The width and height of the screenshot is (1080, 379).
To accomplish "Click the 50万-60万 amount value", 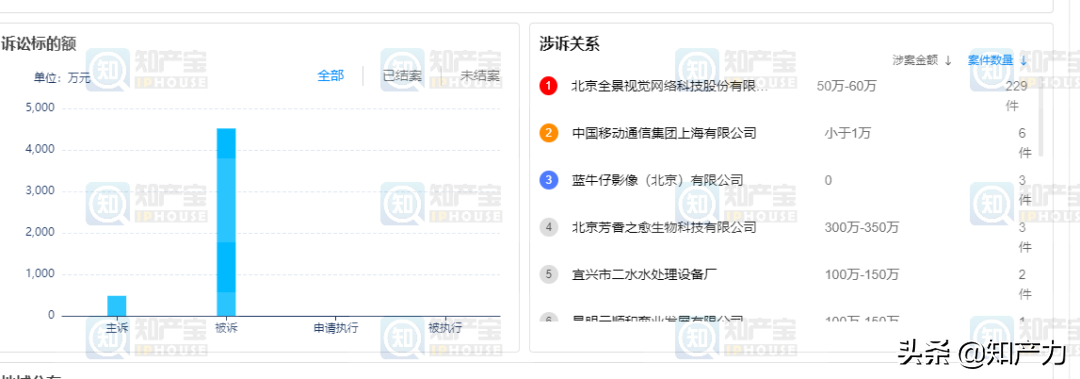I will pos(847,86).
